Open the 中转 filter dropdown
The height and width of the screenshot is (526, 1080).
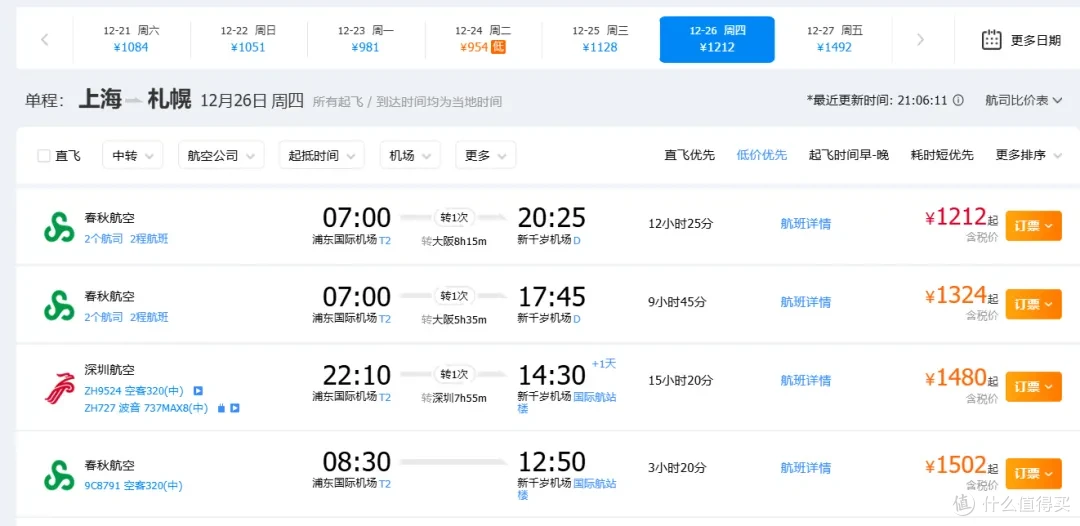tap(133, 155)
